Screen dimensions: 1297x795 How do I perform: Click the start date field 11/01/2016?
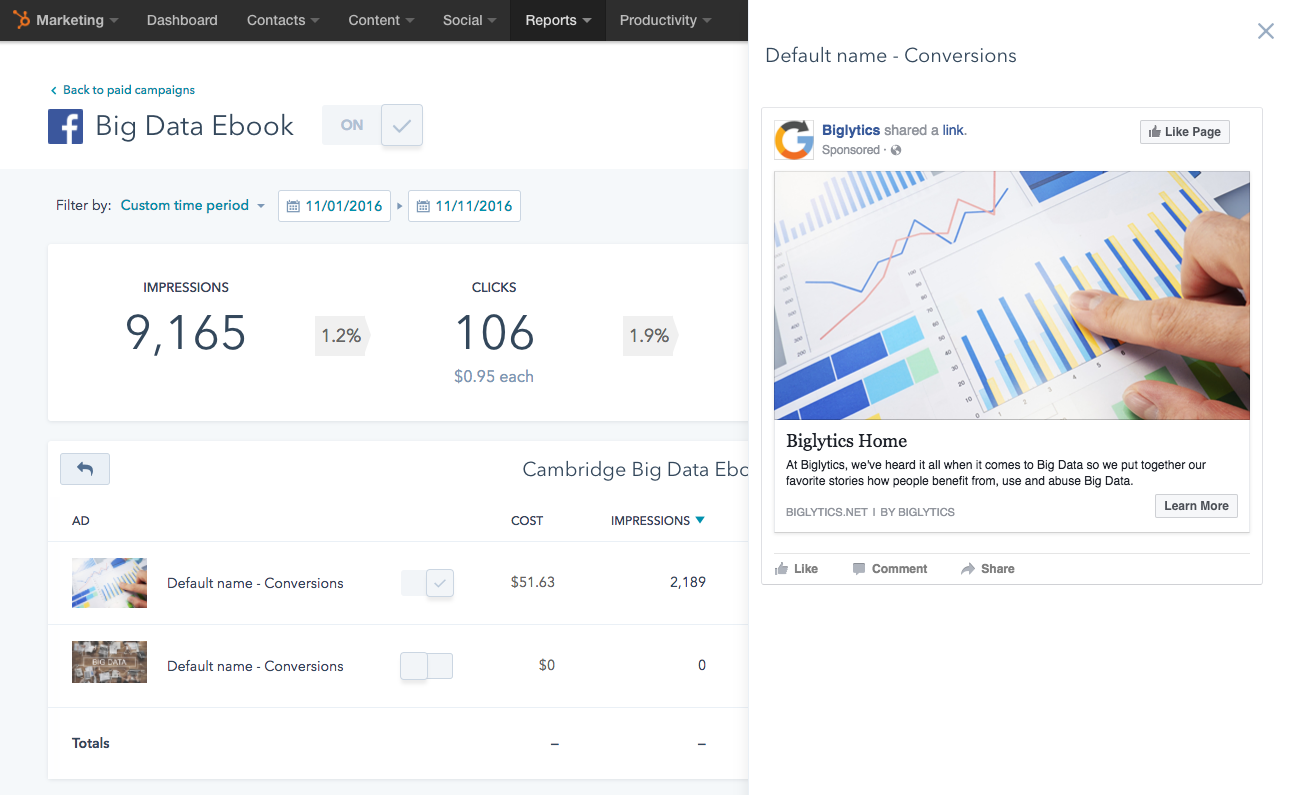coord(334,206)
